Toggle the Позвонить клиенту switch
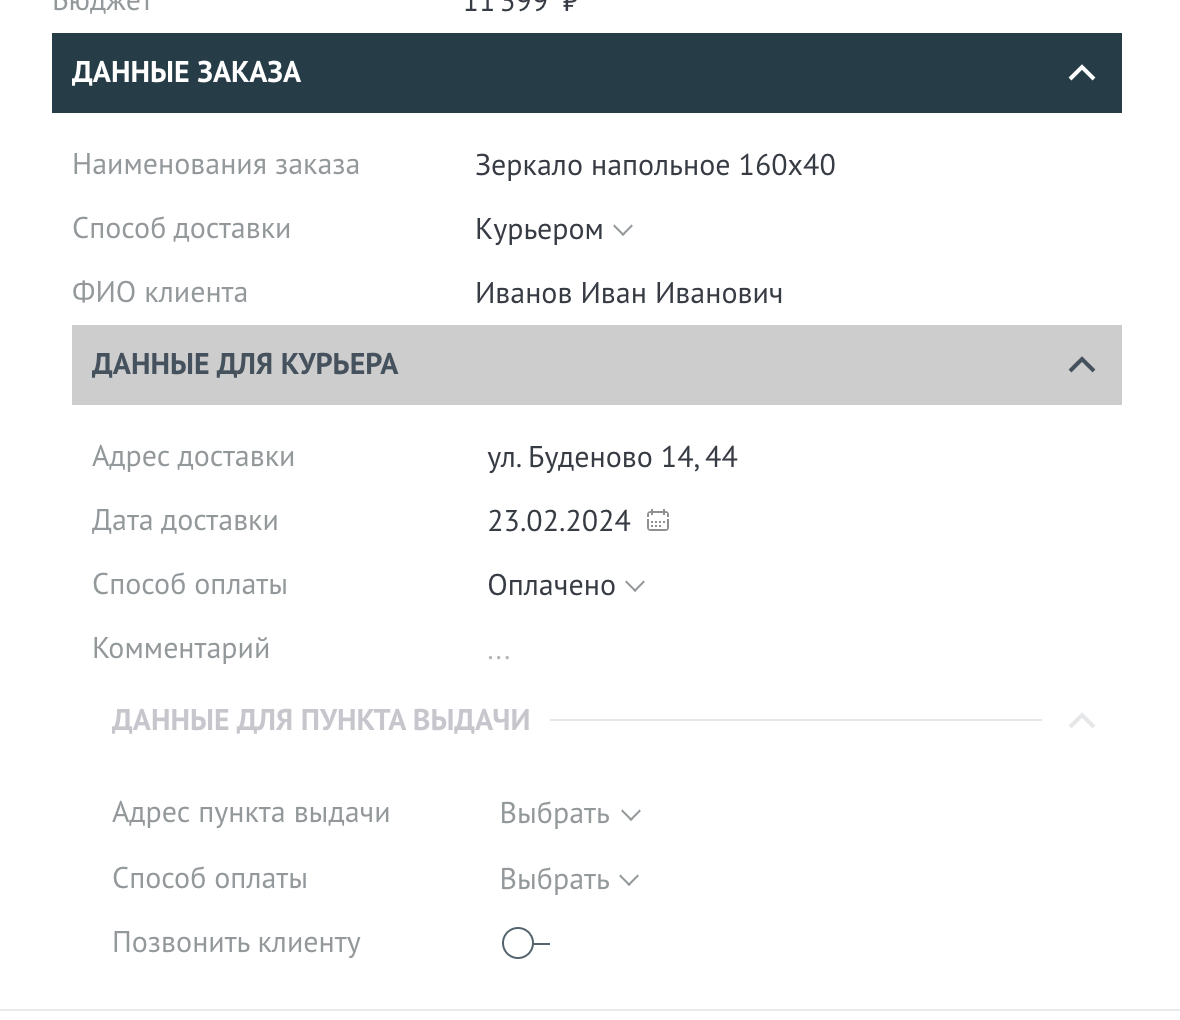 pyautogui.click(x=524, y=943)
